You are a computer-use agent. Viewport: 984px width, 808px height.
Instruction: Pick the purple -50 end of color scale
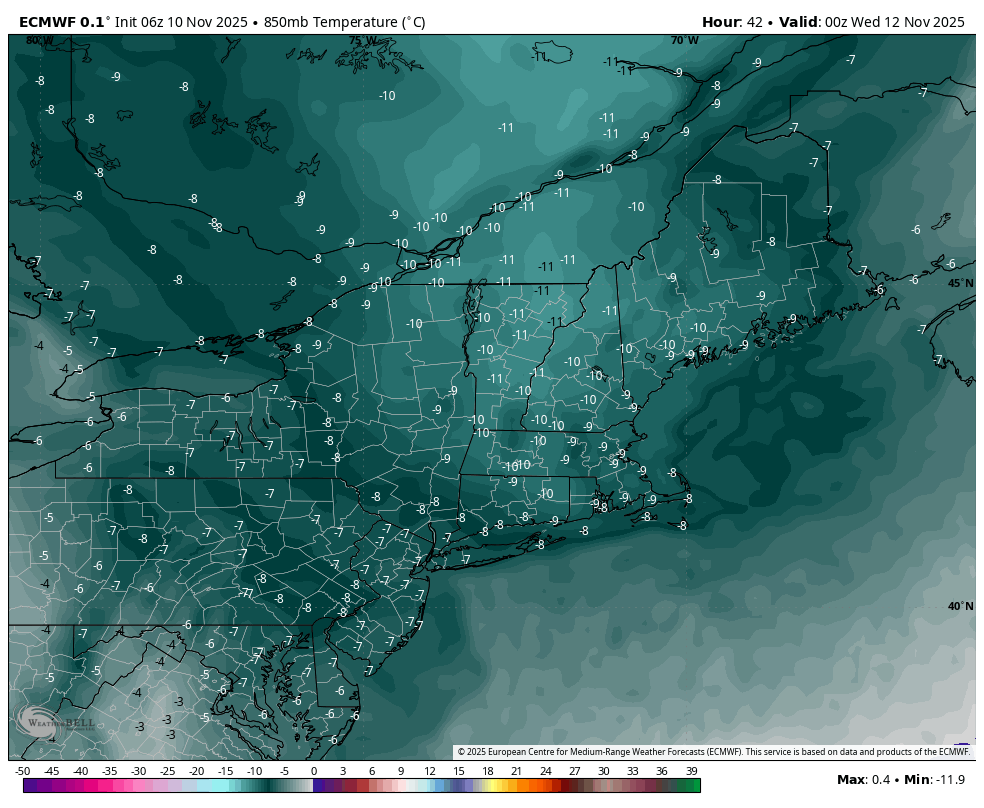pyautogui.click(x=28, y=786)
